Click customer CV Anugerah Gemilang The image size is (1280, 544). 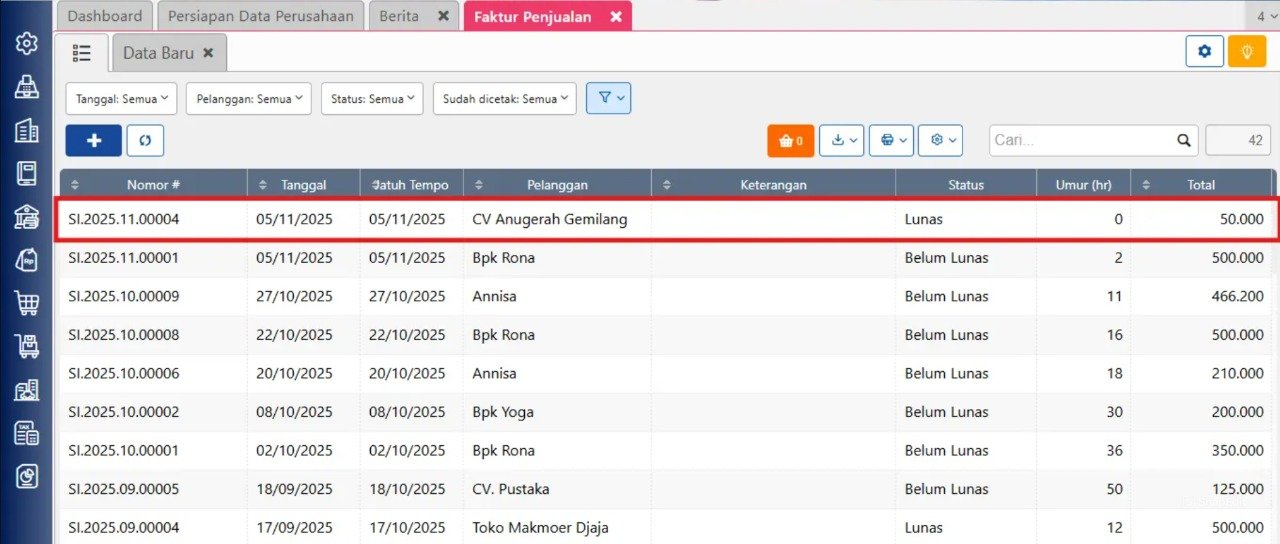(550, 219)
